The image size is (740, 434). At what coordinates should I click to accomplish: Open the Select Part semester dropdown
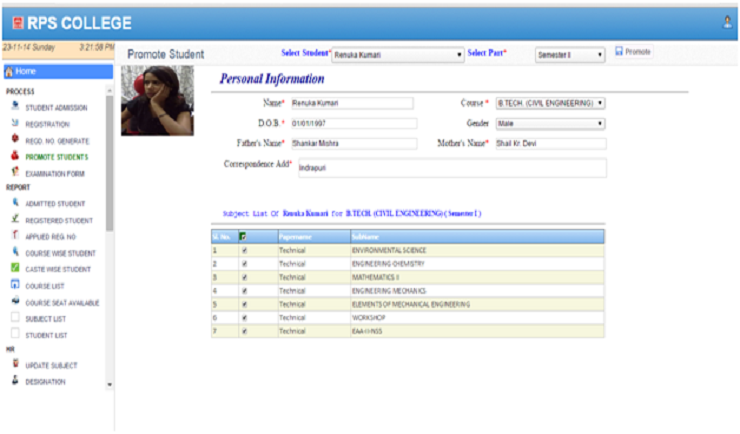(570, 54)
